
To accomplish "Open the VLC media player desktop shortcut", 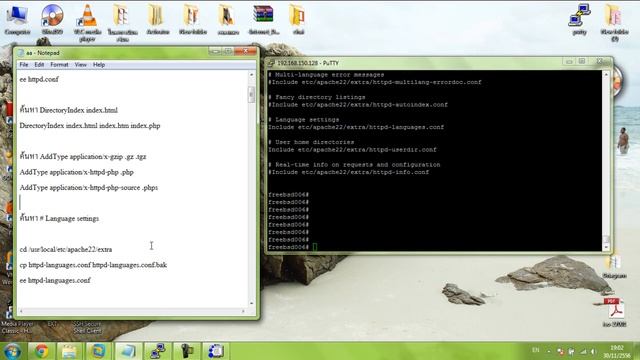I will [x=87, y=22].
